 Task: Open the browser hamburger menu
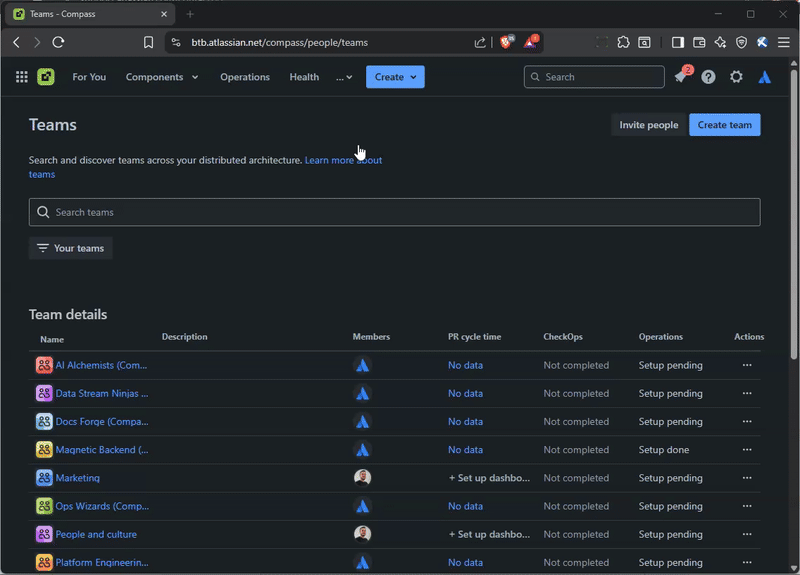(784, 42)
